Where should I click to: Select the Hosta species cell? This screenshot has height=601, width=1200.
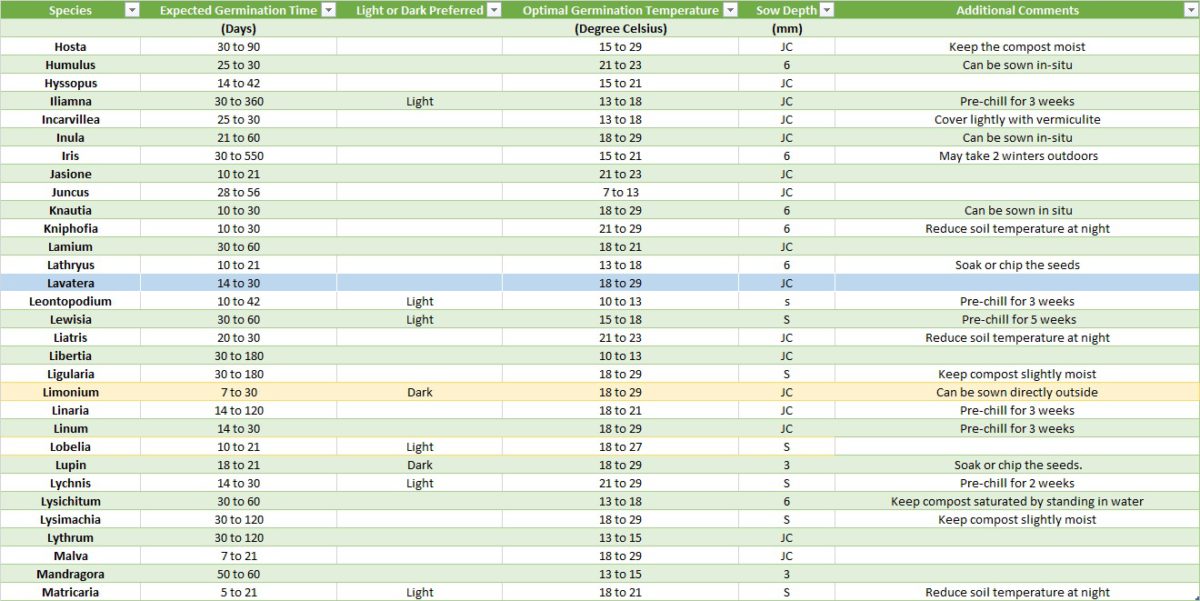click(70, 47)
